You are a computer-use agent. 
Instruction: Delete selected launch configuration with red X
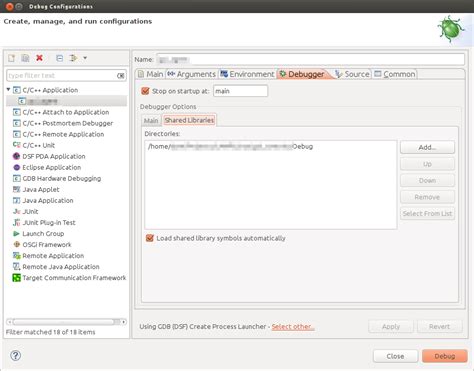click(x=39, y=58)
